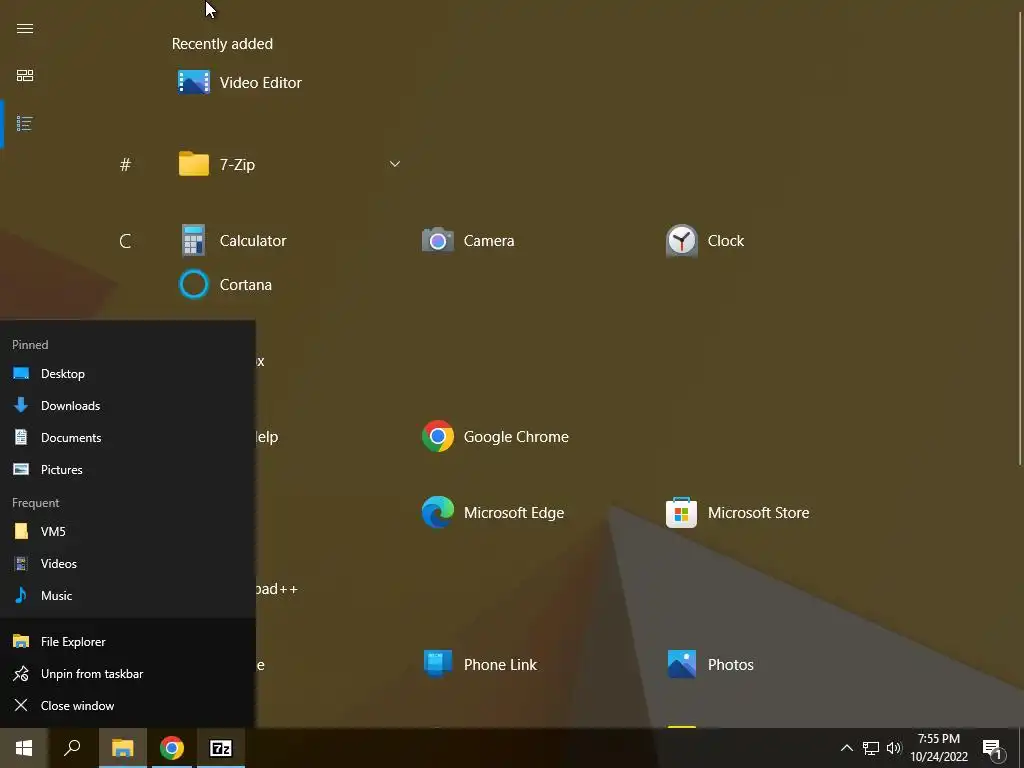The height and width of the screenshot is (768, 1024).
Task: Open the network status tray icon
Action: pos(871,748)
